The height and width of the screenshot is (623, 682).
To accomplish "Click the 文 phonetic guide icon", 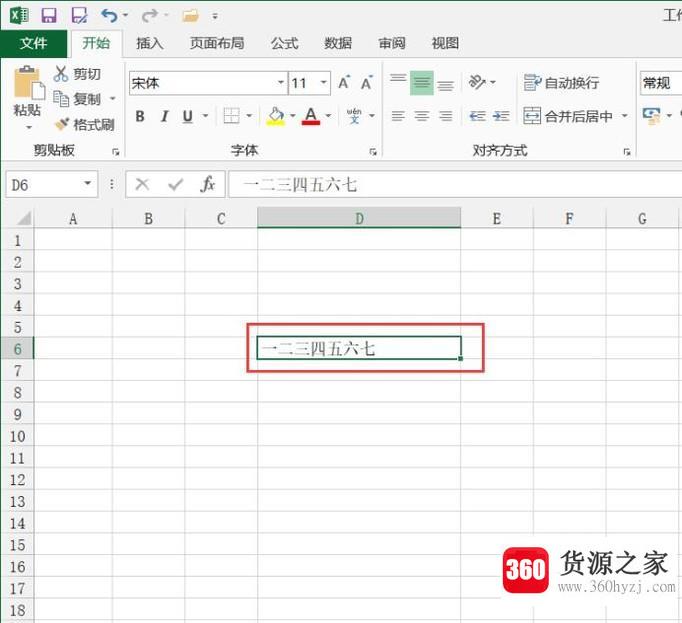I will pyautogui.click(x=354, y=116).
